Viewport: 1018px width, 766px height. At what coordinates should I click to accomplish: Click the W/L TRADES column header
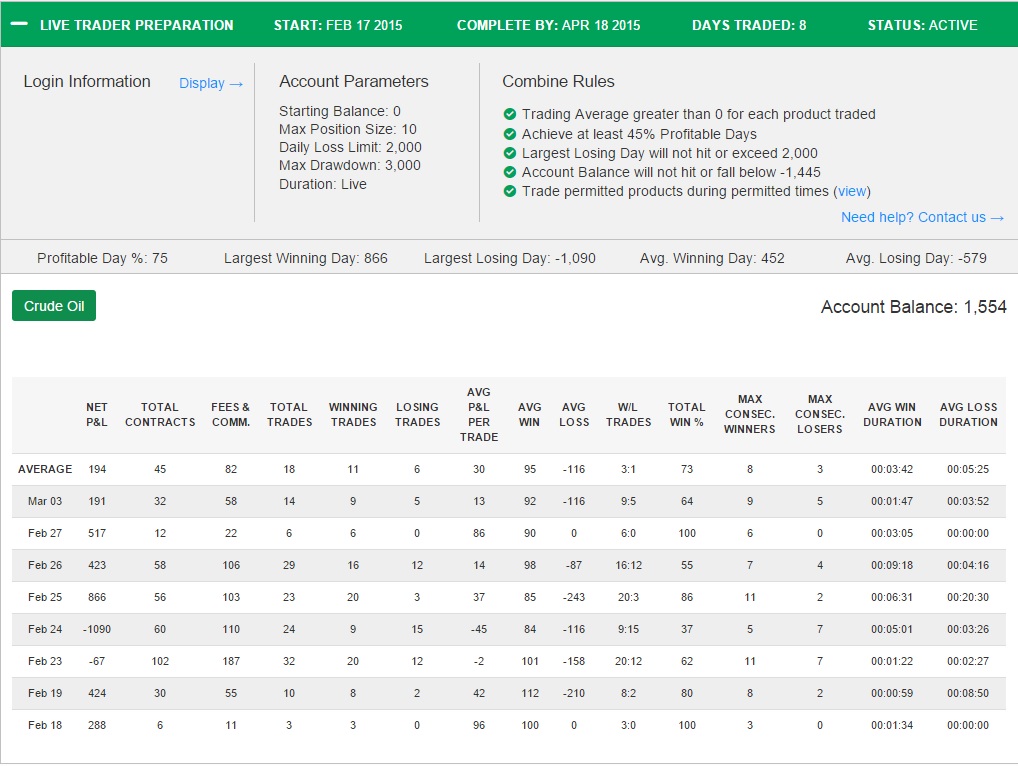(x=628, y=414)
